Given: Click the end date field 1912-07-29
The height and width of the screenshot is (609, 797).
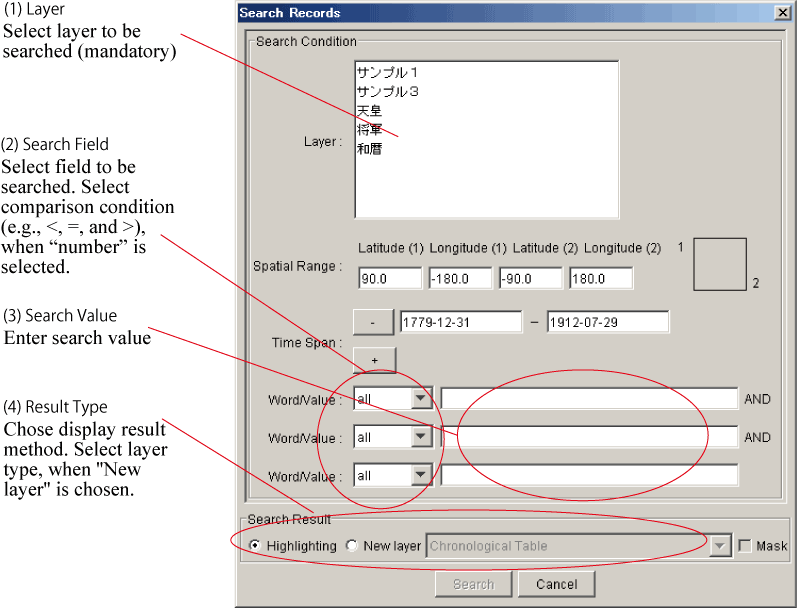Looking at the screenshot, I should [x=608, y=322].
